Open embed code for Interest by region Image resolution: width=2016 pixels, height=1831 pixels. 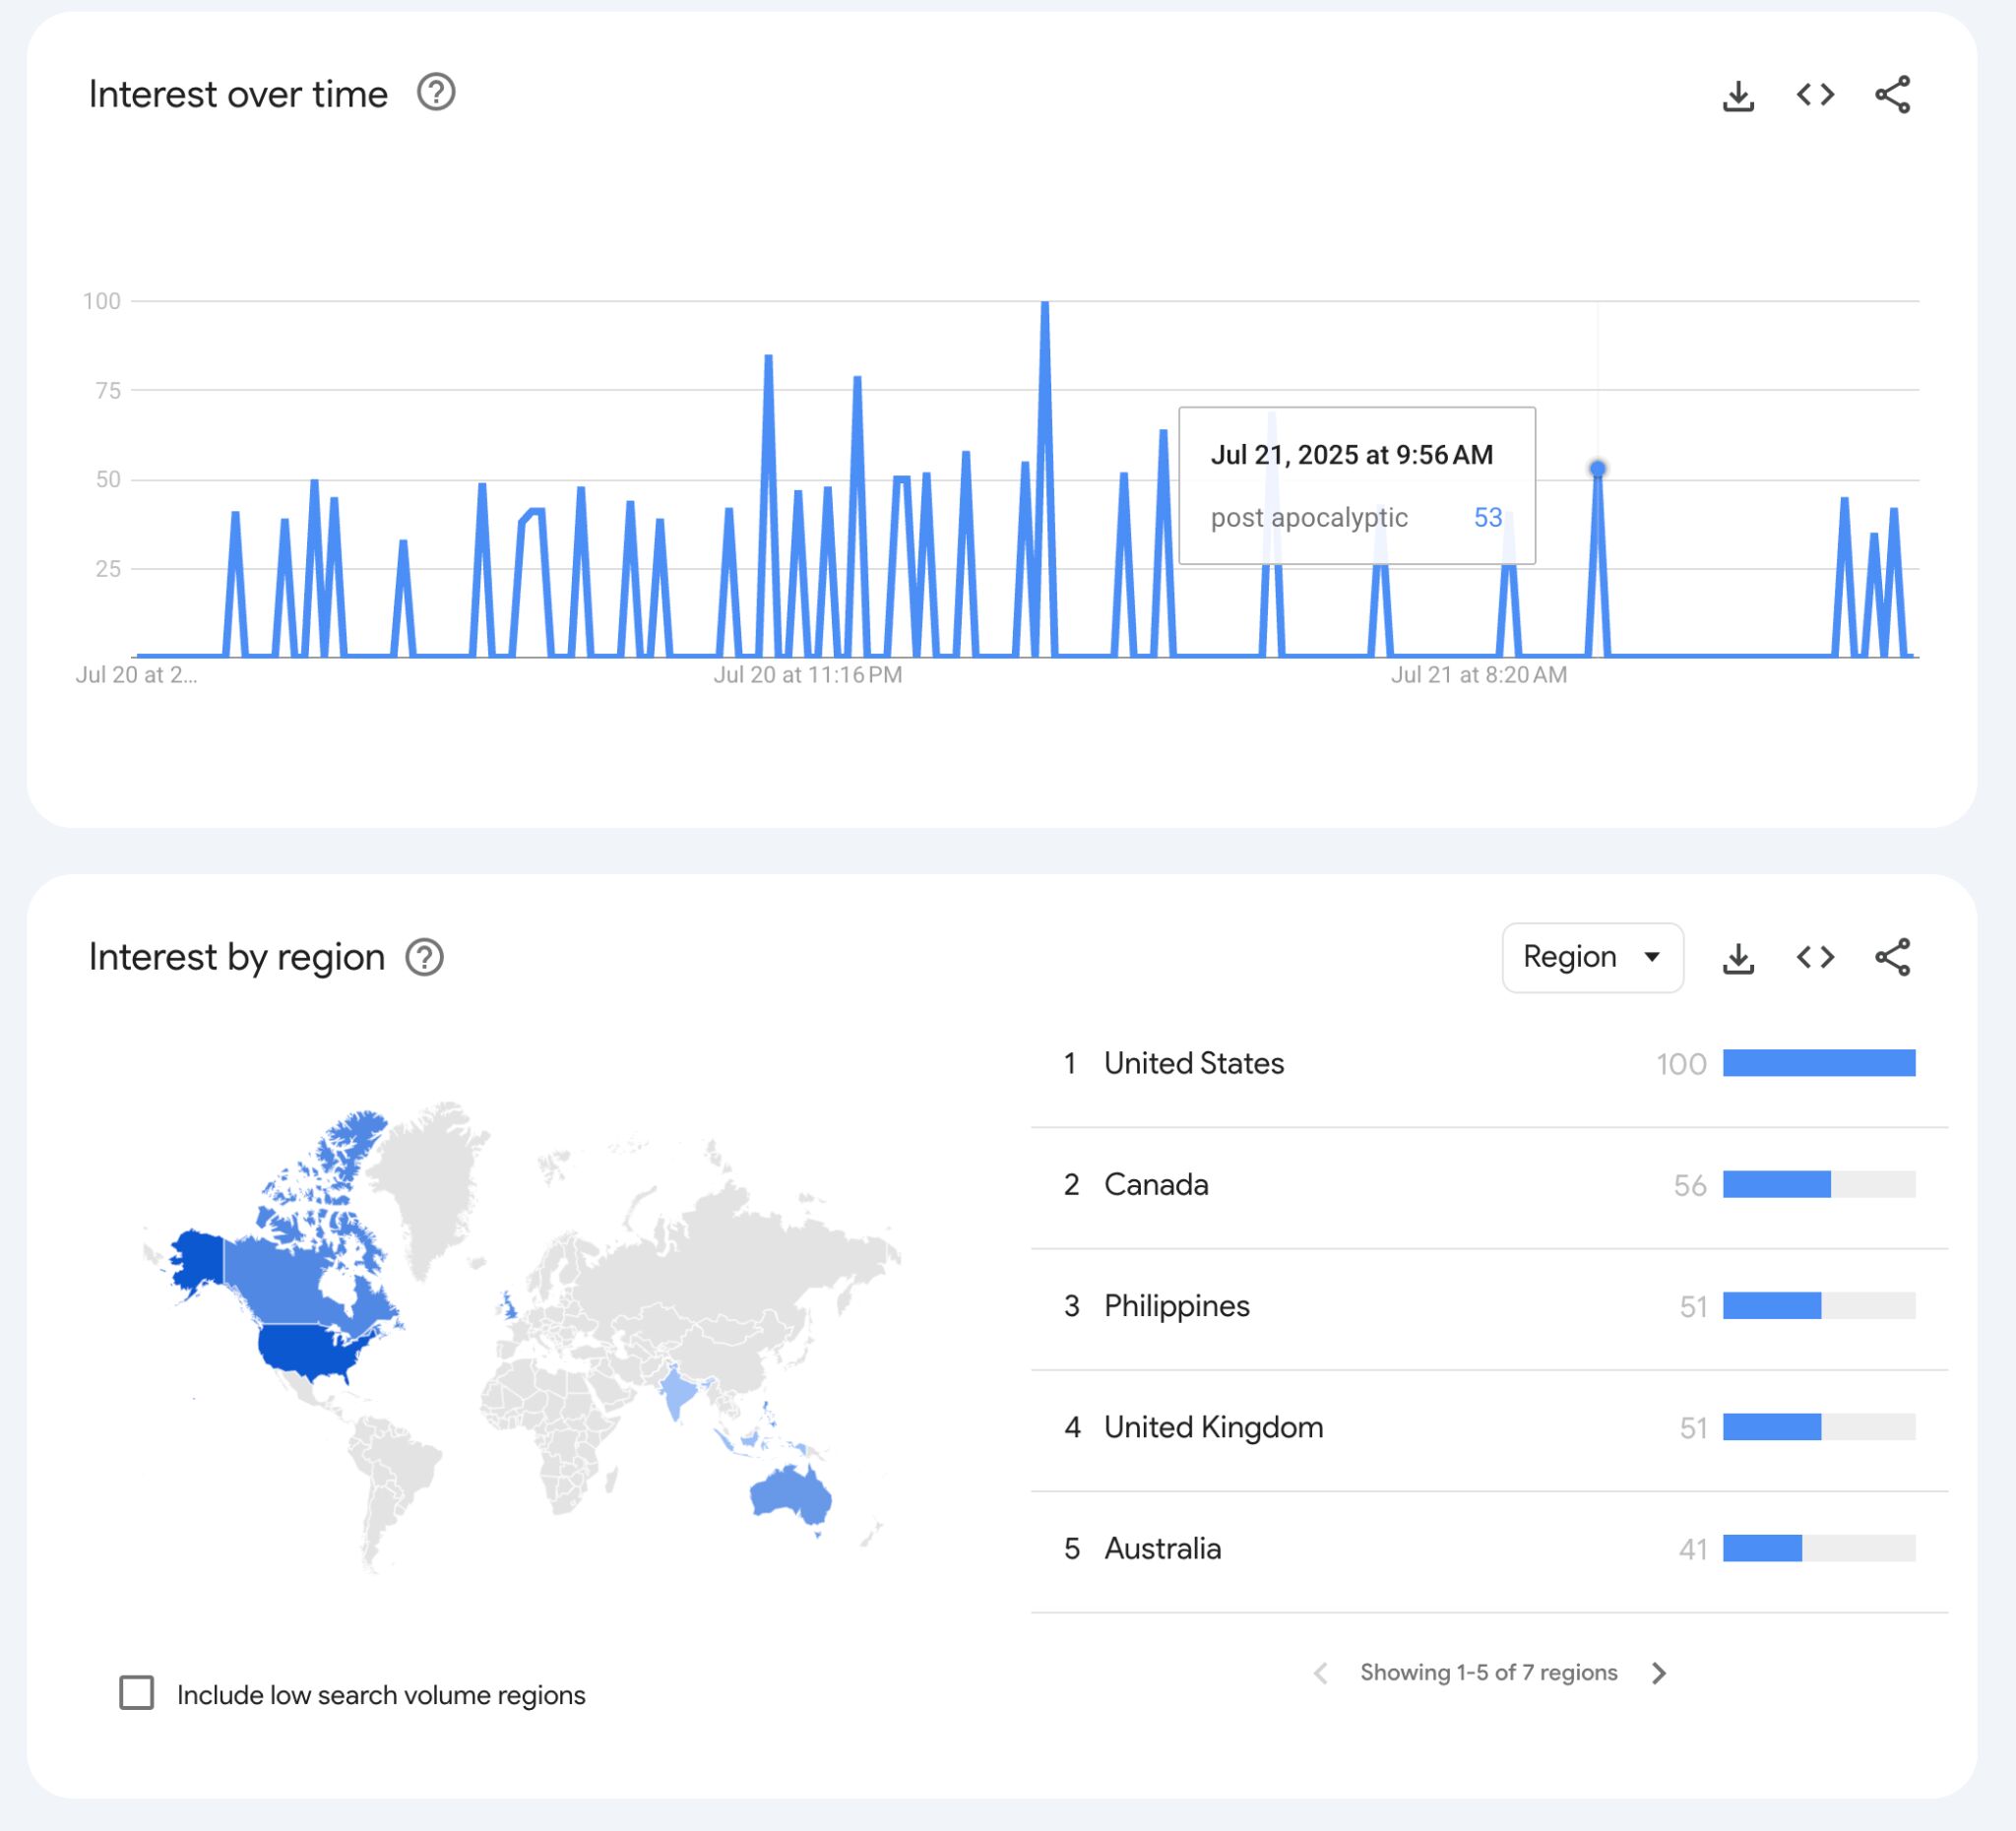pyautogui.click(x=1815, y=957)
